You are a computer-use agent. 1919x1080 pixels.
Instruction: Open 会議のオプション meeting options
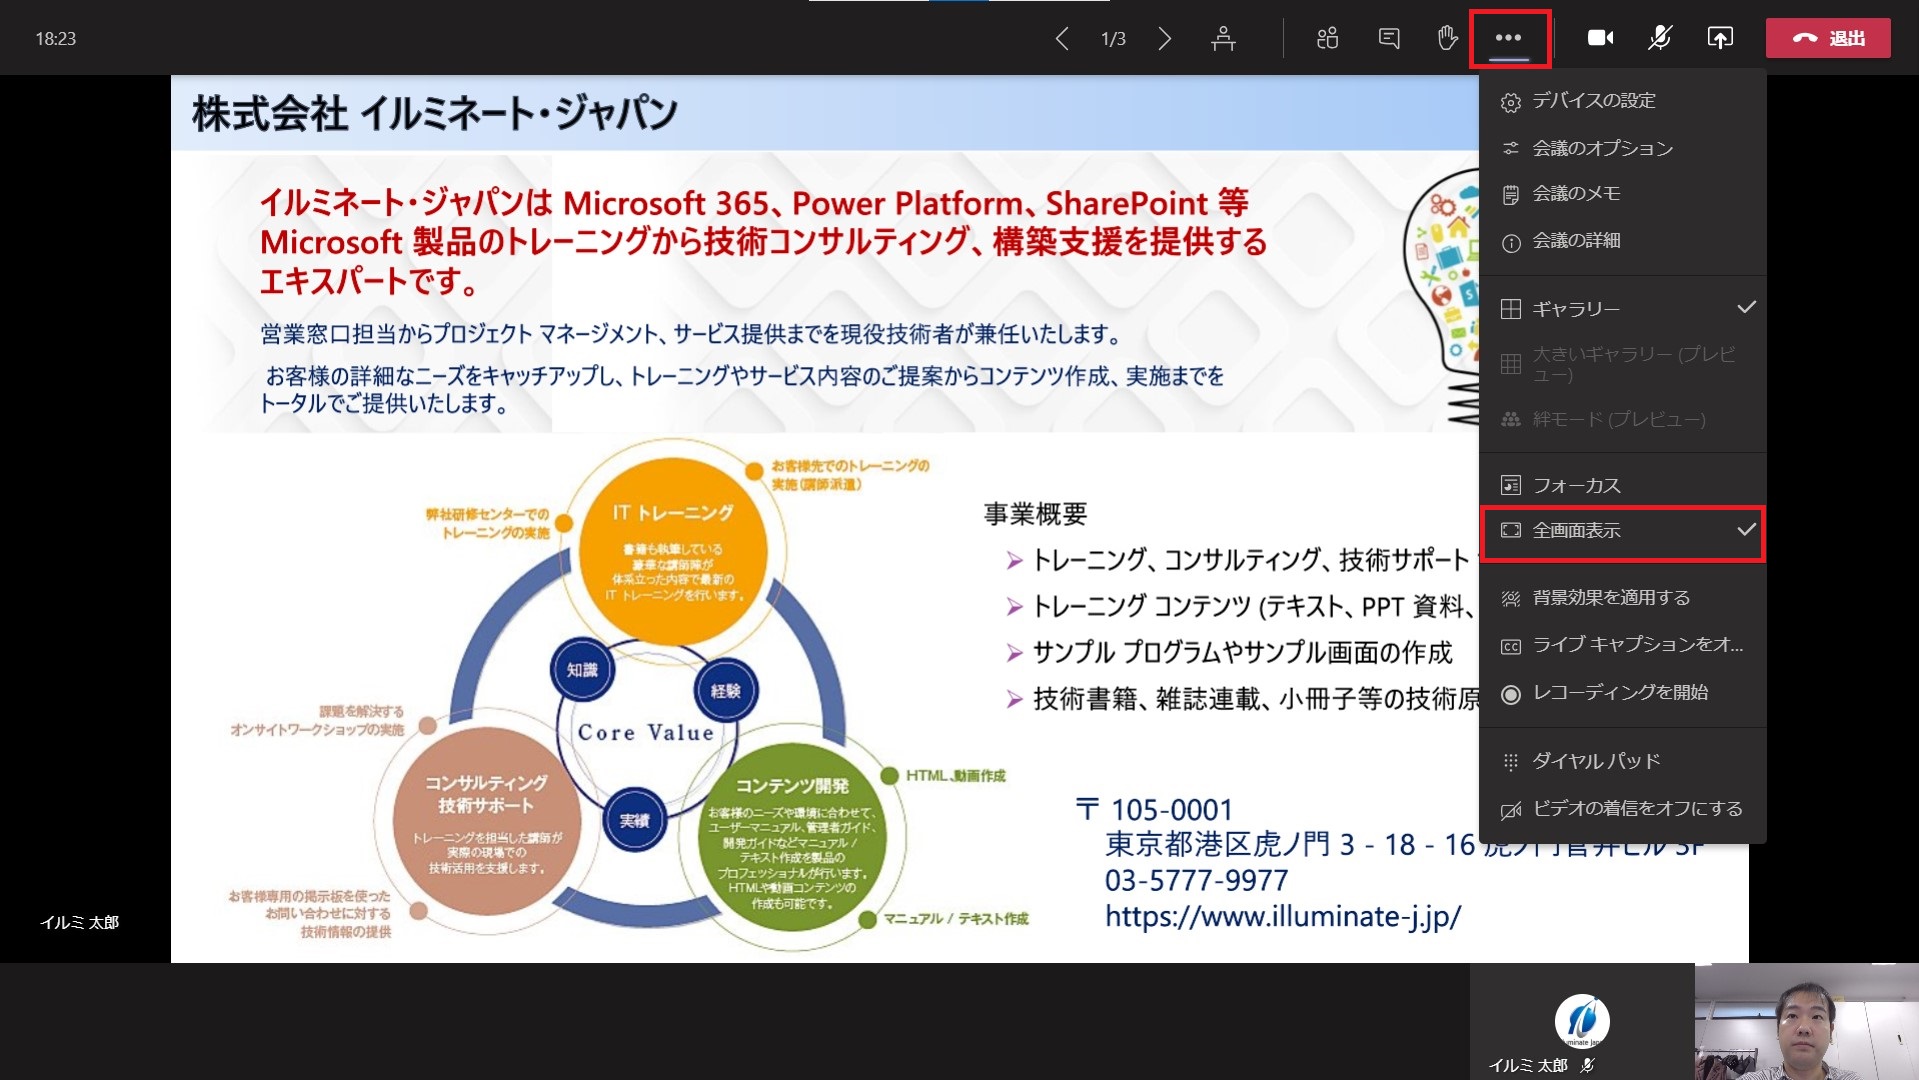tap(1622, 148)
